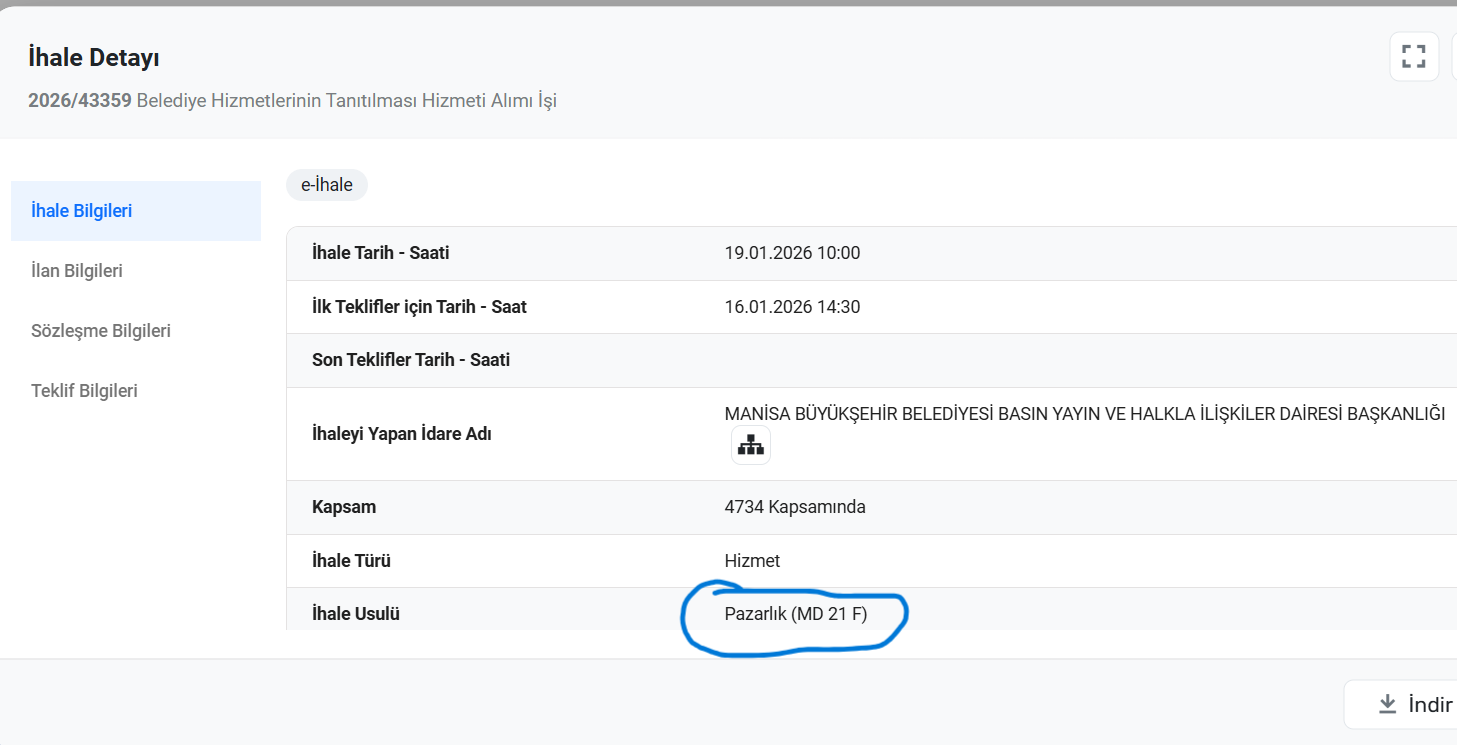1457x745 pixels.
Task: Click the İhale Türü label
Action: coord(351,561)
